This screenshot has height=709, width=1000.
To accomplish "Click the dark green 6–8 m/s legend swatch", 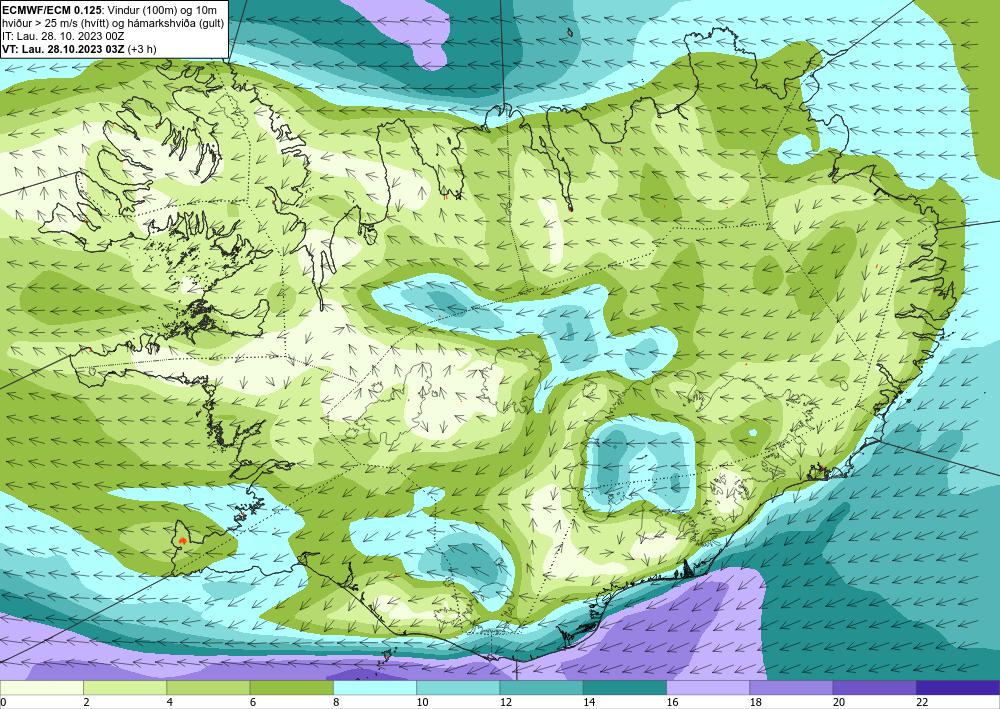I will 291,688.
